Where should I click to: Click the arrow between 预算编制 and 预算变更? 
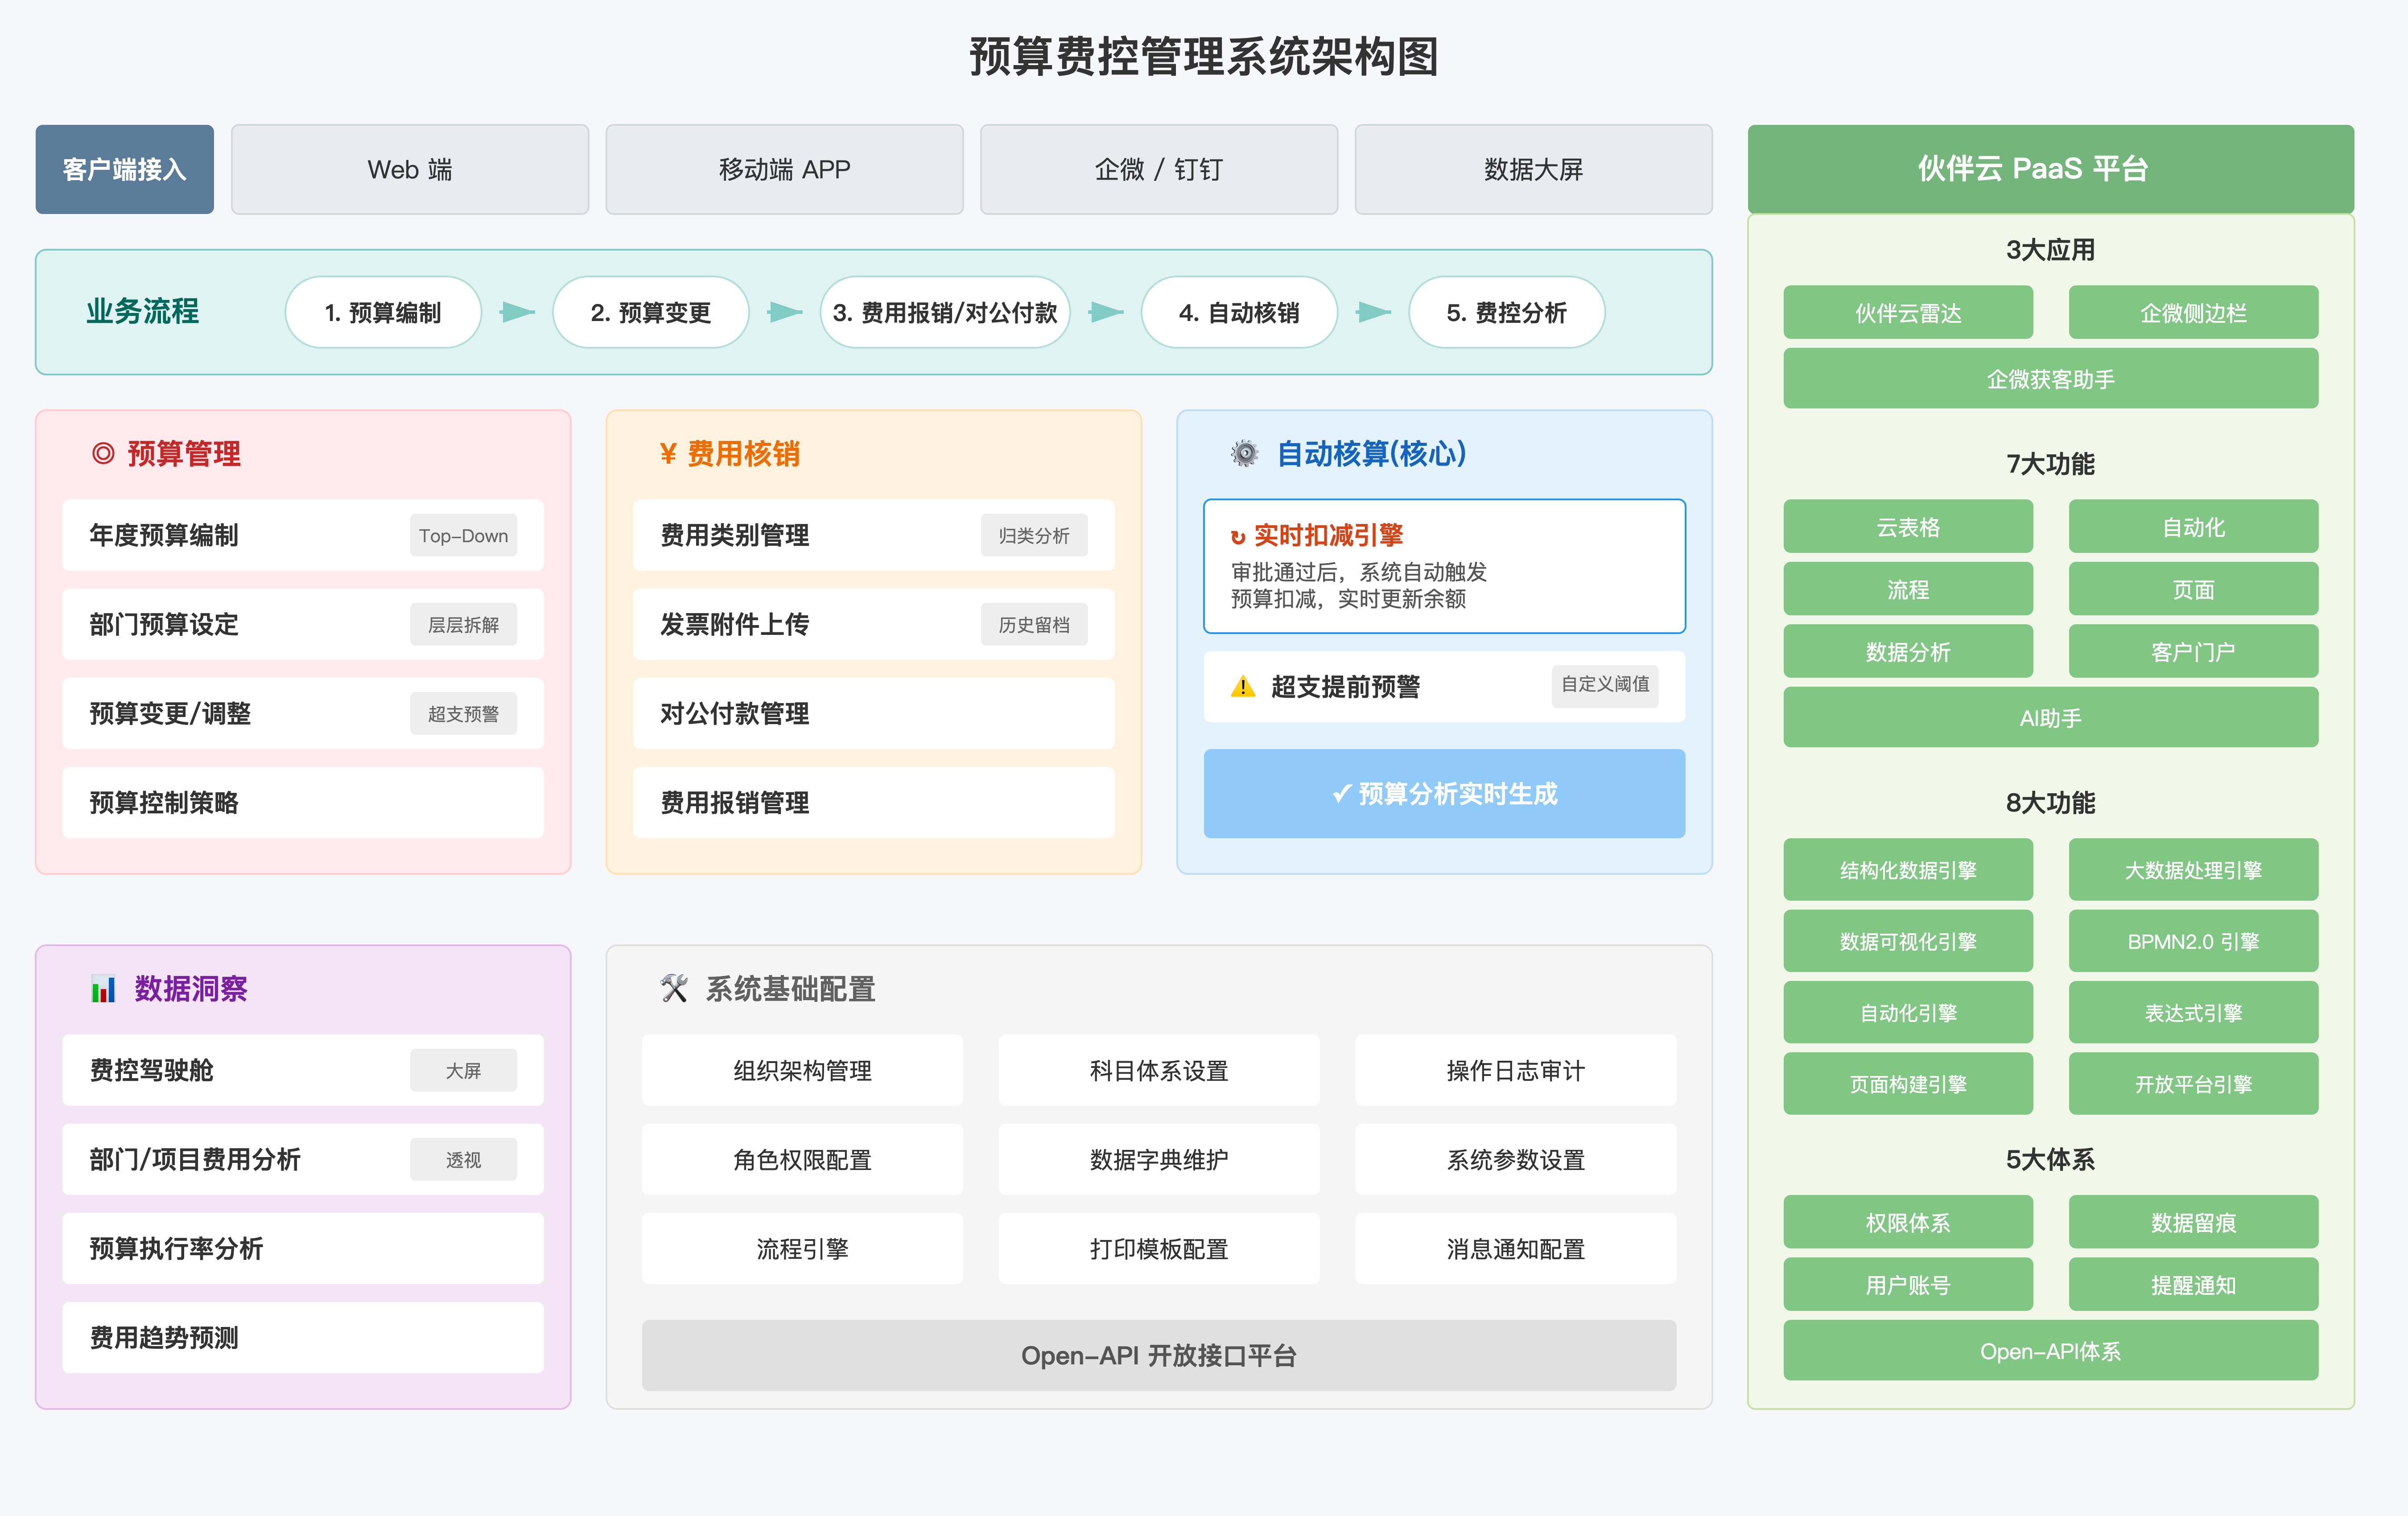517,312
